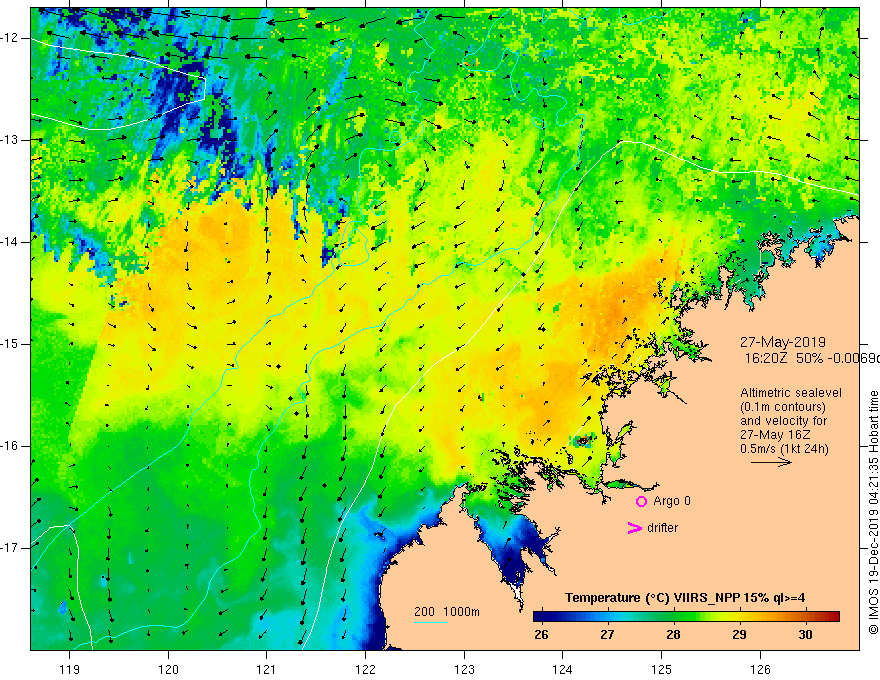Click the color bar value 29
The height and width of the screenshot is (680, 880).
[x=740, y=635]
